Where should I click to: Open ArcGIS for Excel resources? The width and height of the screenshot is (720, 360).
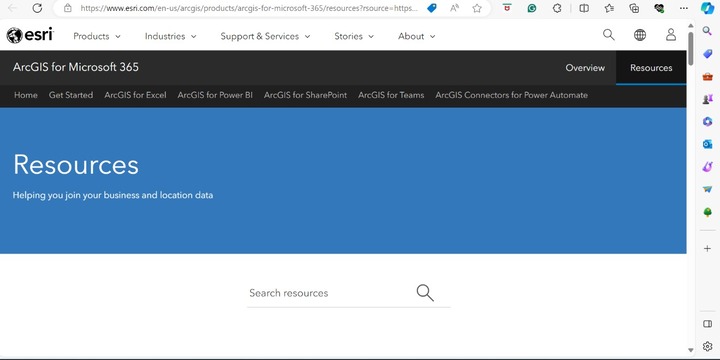coord(135,95)
